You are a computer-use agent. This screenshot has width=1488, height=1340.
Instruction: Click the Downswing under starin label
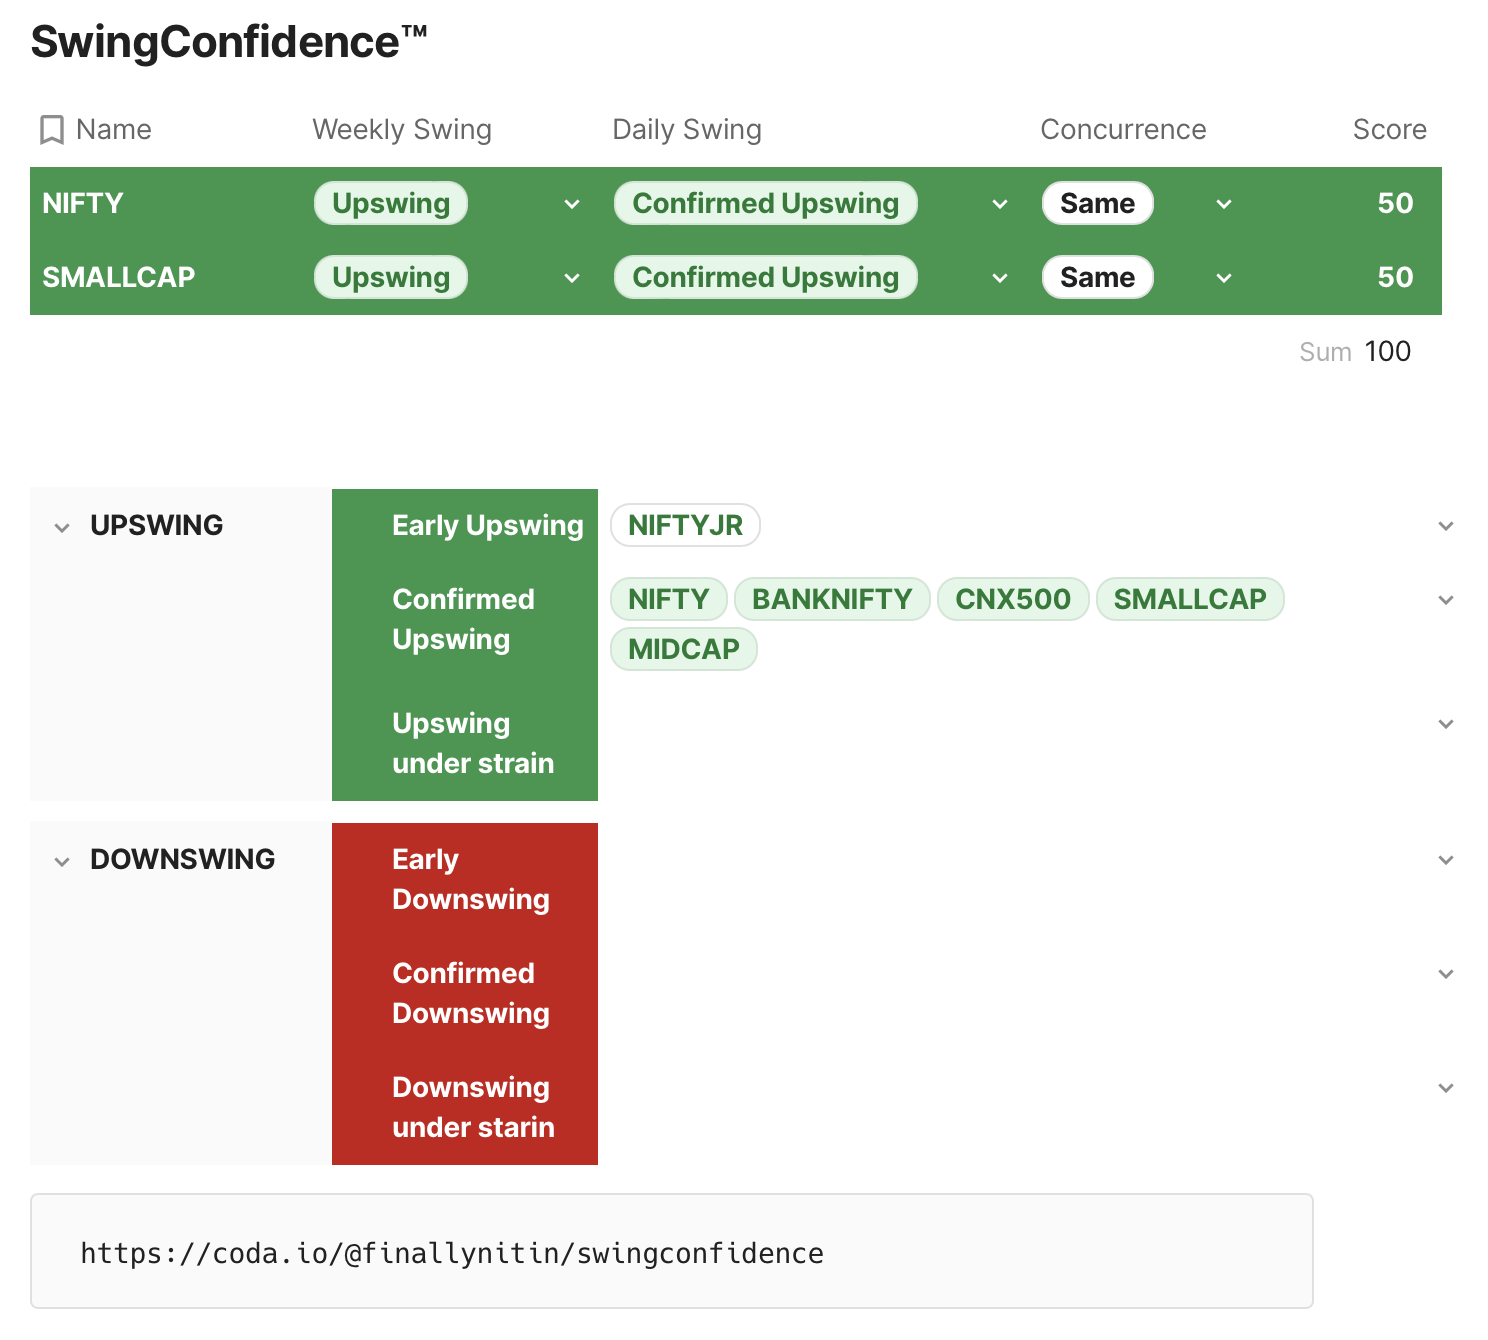(473, 1108)
